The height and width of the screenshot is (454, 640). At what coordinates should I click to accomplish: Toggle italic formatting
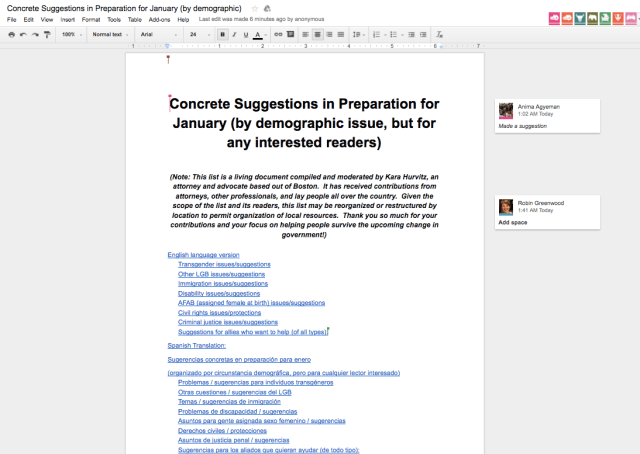tap(233, 34)
